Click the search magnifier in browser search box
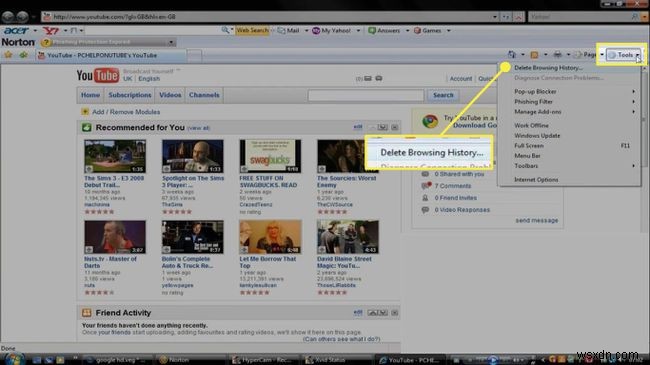Image resolution: width=650 pixels, height=365 pixels. coord(635,17)
